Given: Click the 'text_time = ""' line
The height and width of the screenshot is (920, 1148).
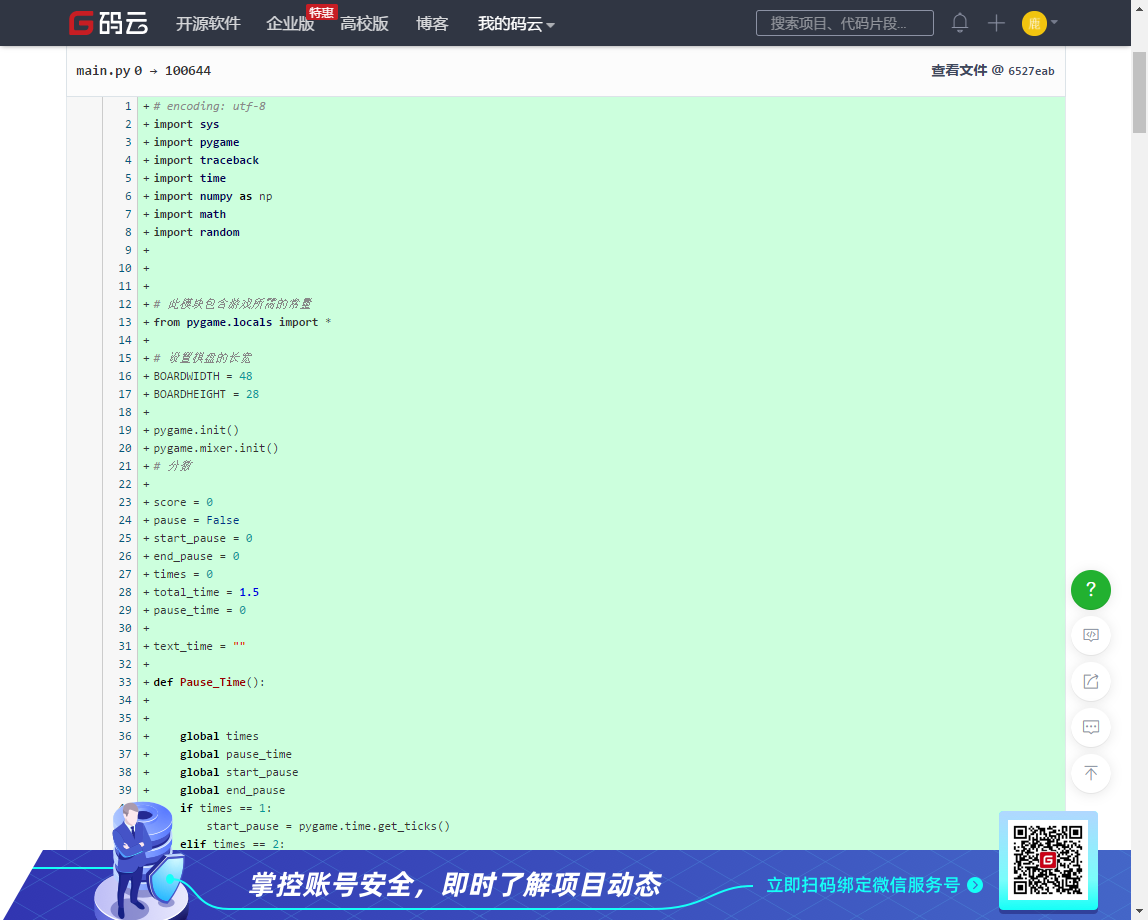Looking at the screenshot, I should tap(199, 646).
